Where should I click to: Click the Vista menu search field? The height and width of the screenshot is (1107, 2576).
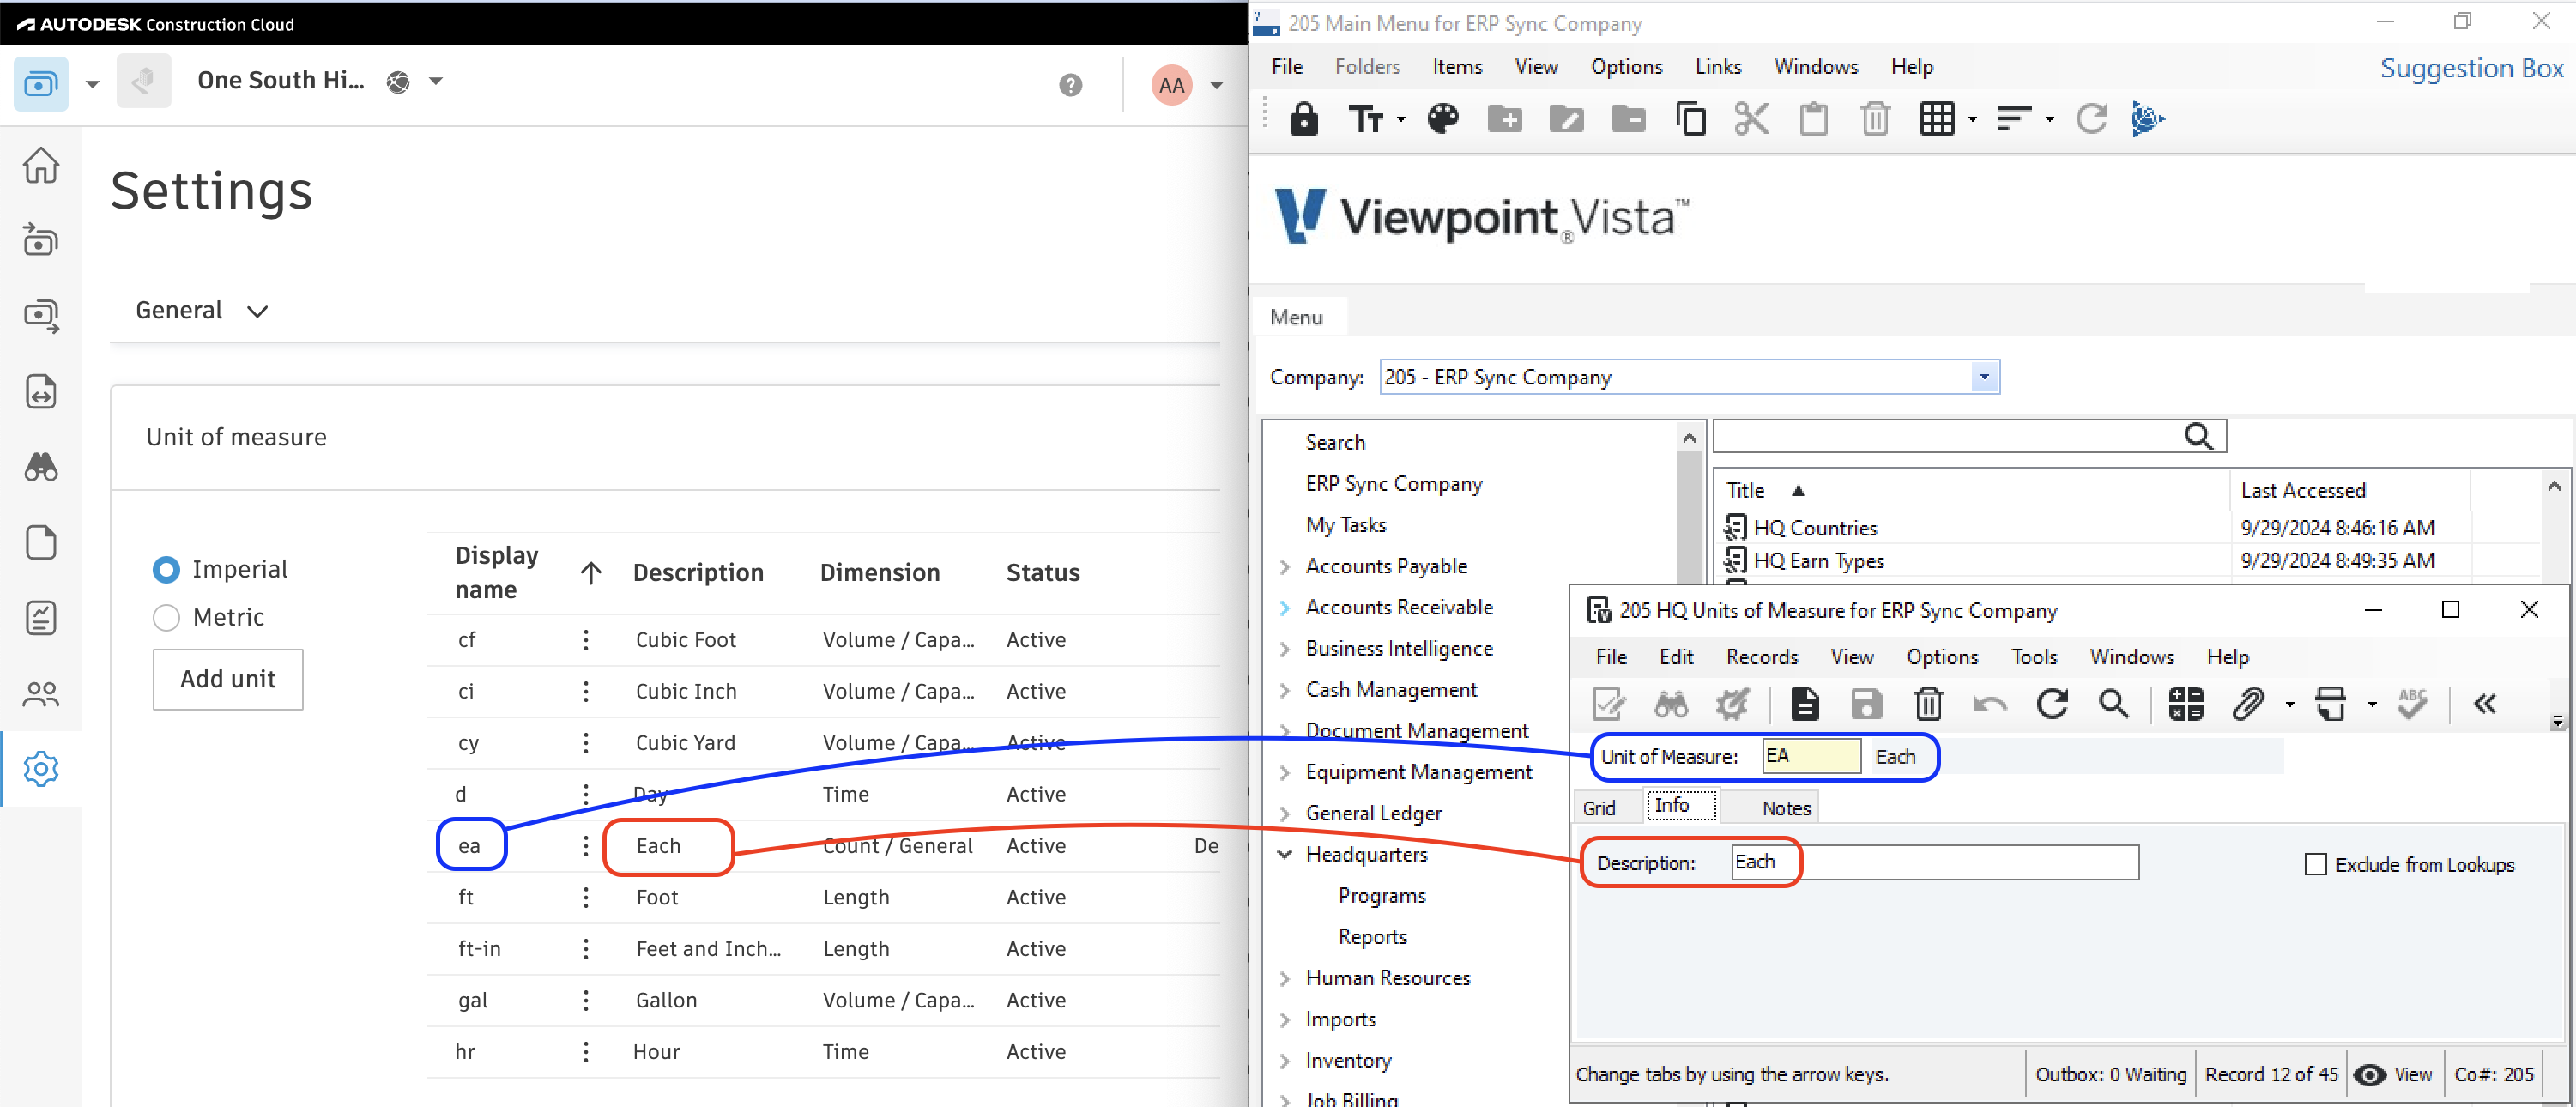1969,436
